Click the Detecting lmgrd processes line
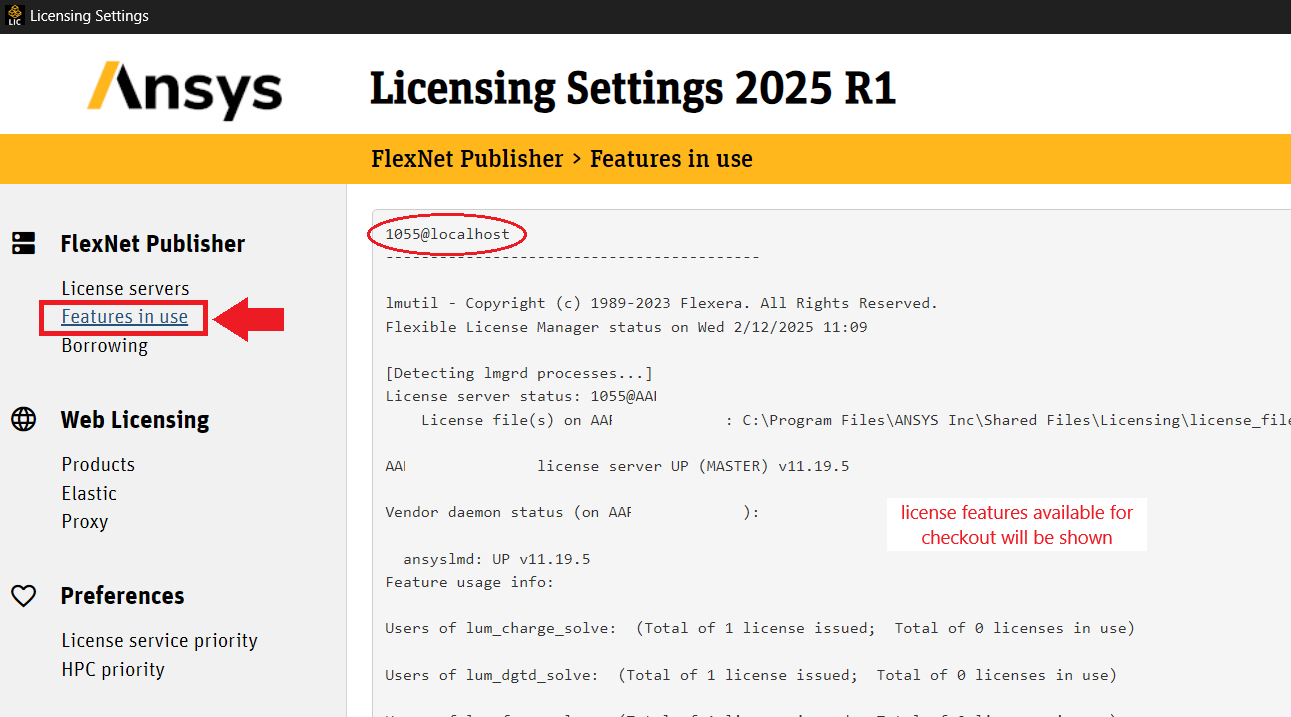This screenshot has width=1291, height=717. [x=519, y=373]
